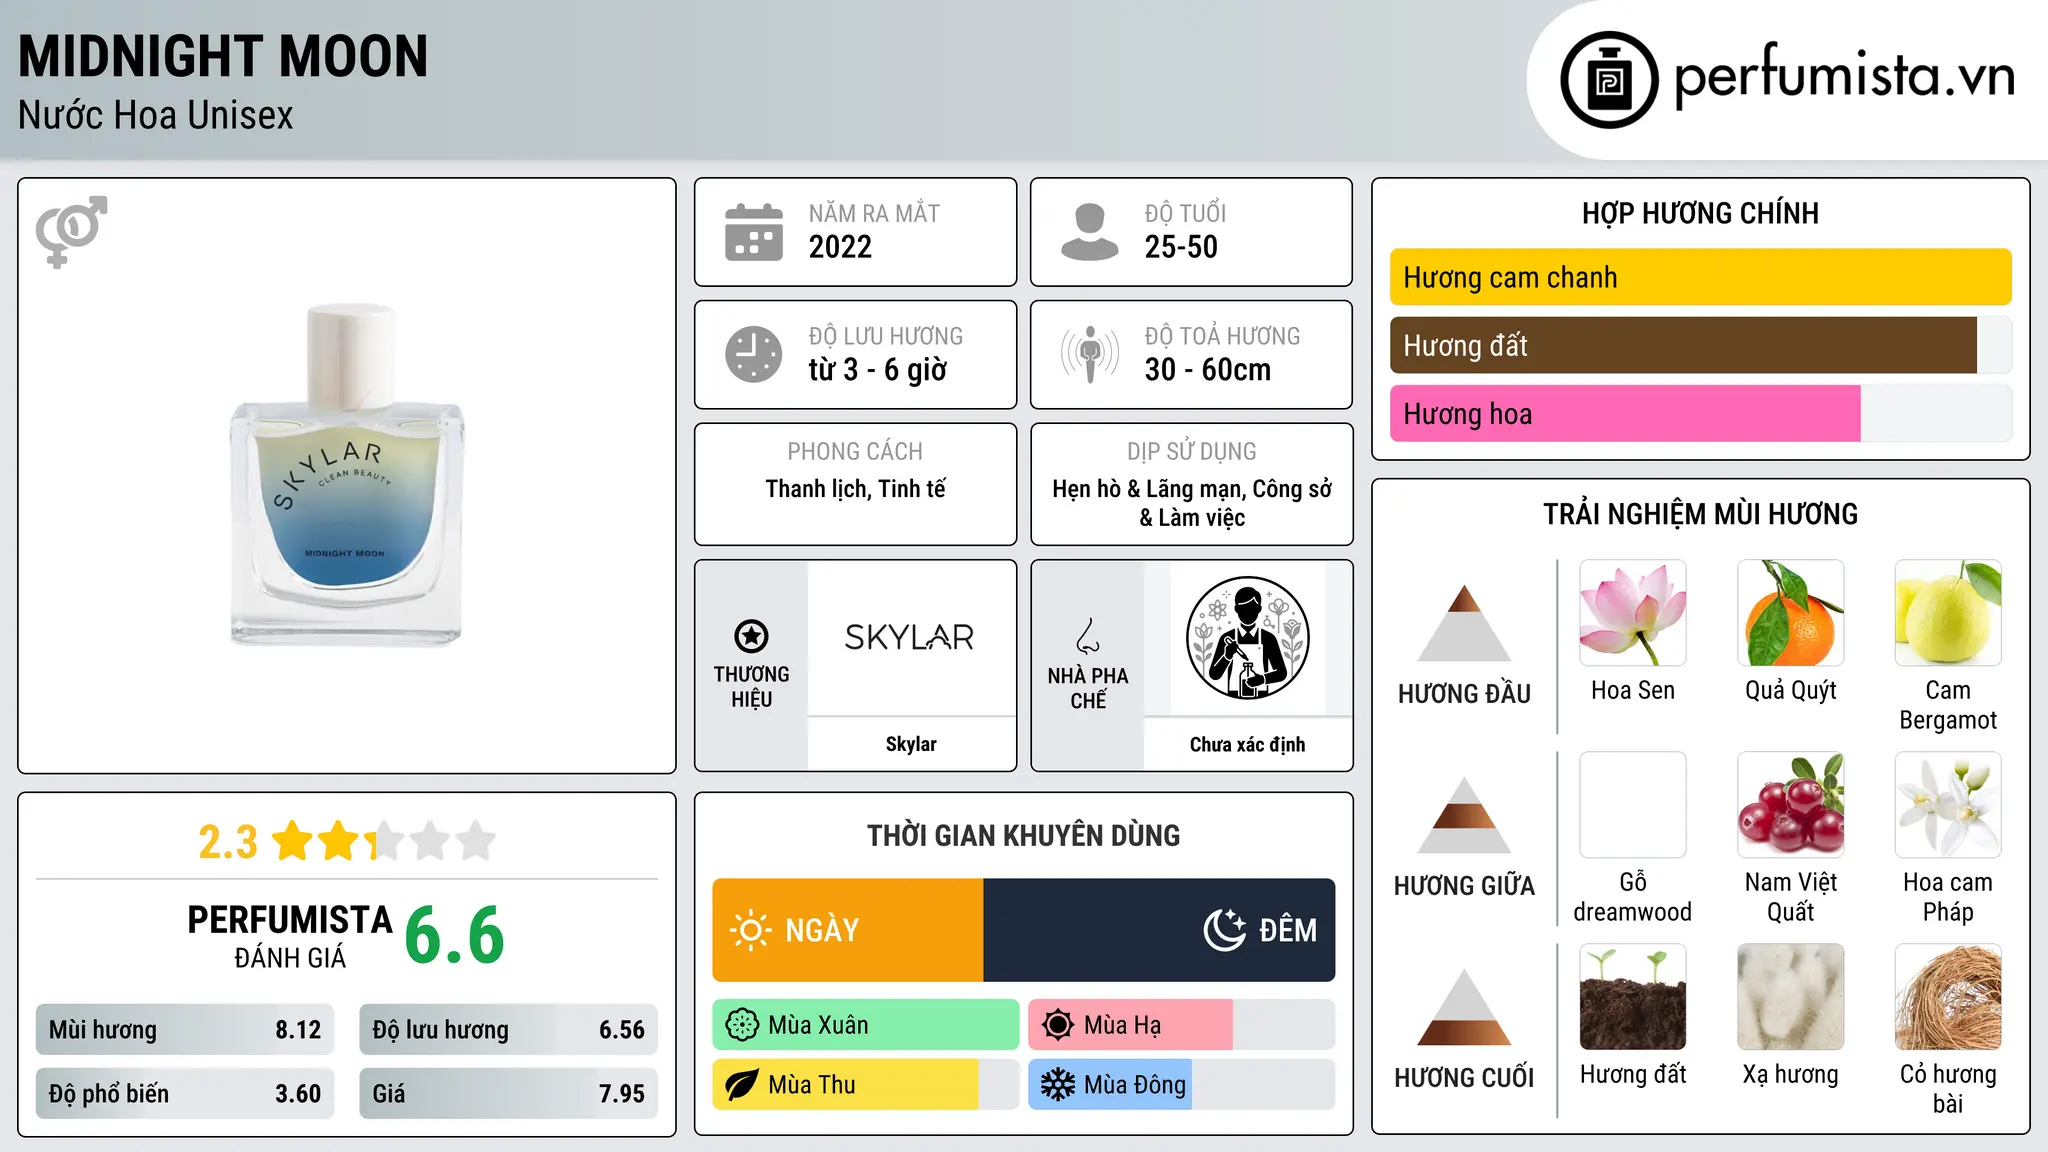2048x1152 pixels.
Task: Click the green Mùa Xuân season bar
Action: (x=866, y=1025)
